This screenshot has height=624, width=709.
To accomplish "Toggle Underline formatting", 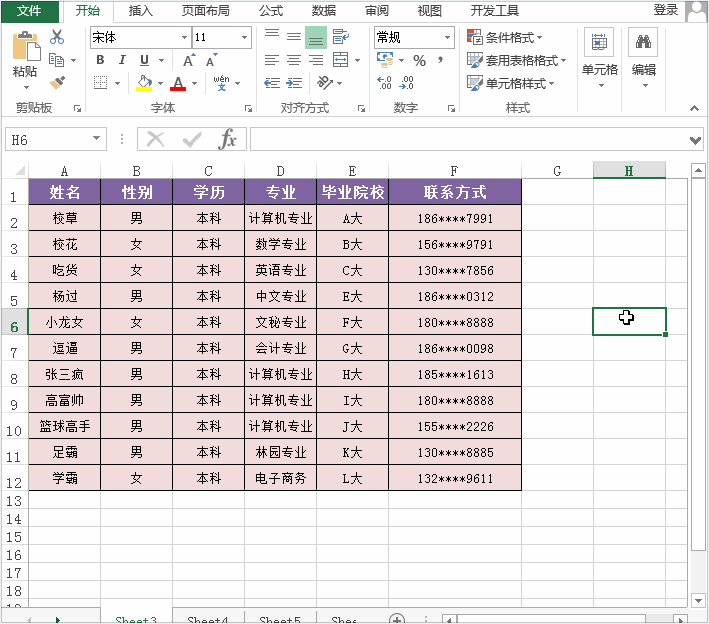I will click(x=144, y=60).
